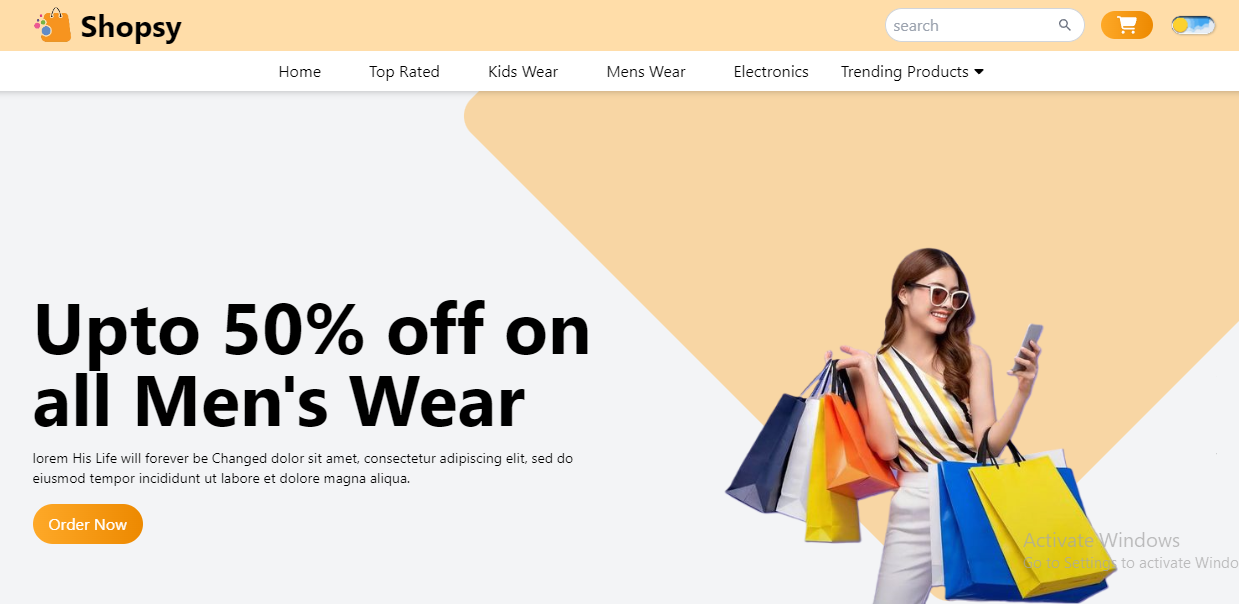Open the shopping cart button

click(x=1127, y=25)
